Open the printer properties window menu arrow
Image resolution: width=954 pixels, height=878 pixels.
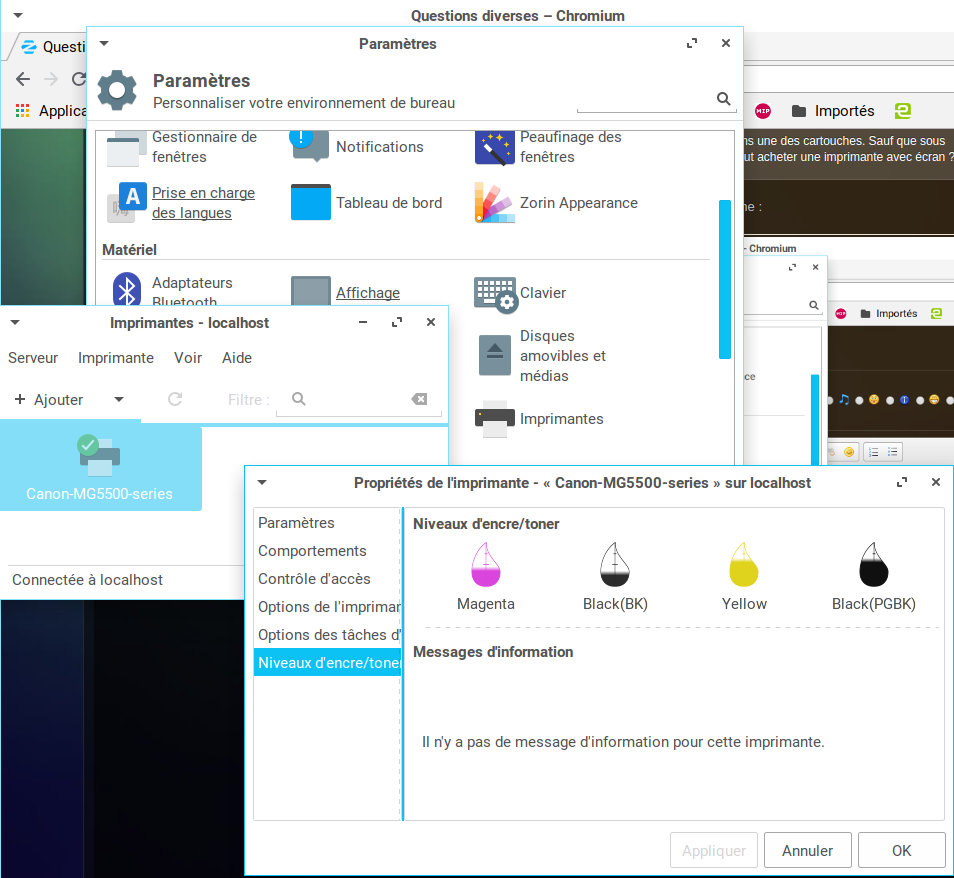(x=262, y=482)
